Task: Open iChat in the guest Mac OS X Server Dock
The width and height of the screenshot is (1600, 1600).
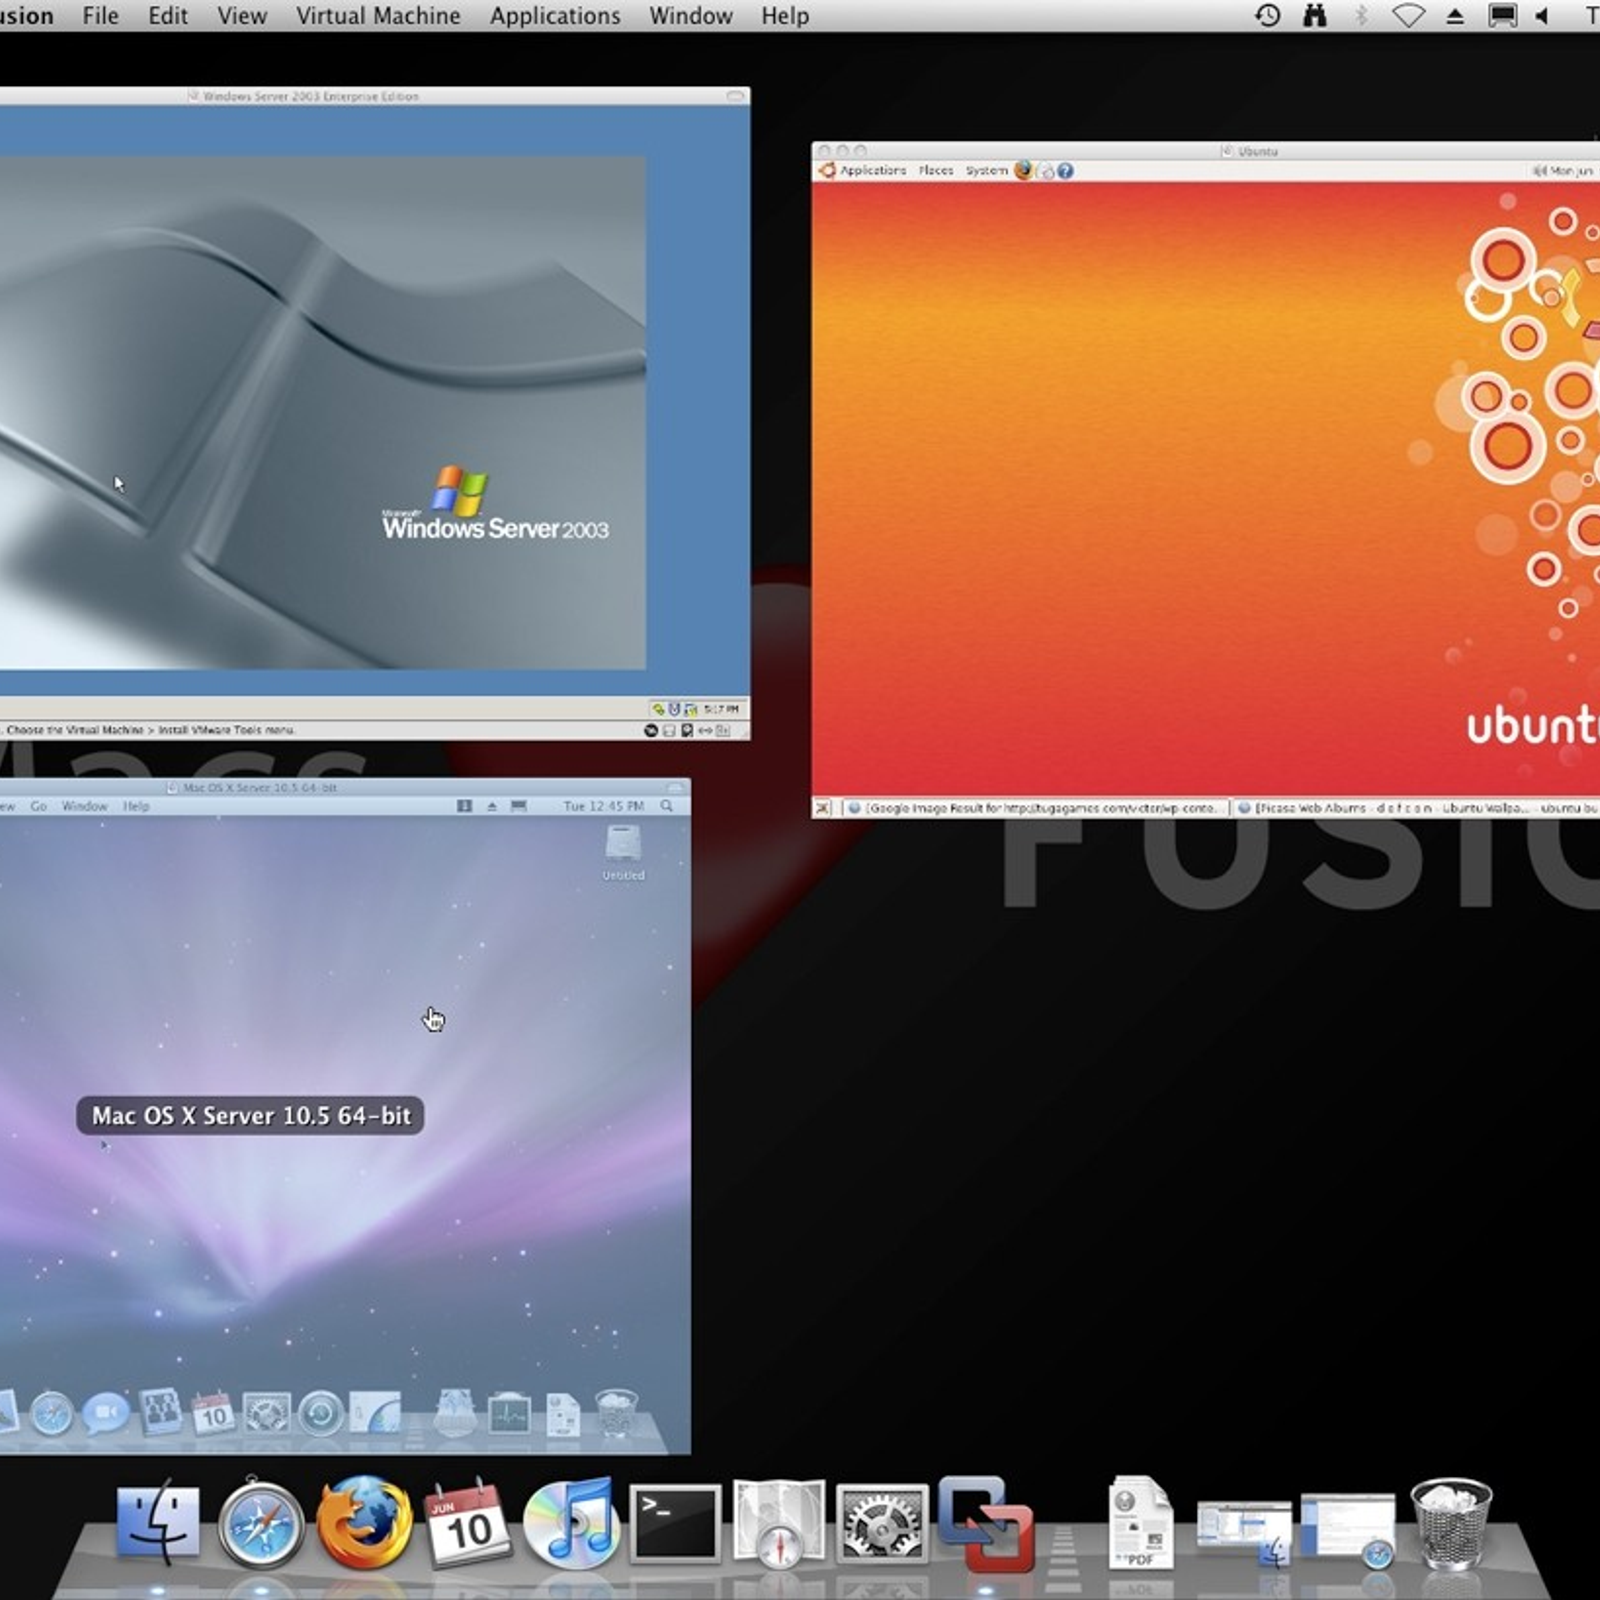Action: point(105,1413)
